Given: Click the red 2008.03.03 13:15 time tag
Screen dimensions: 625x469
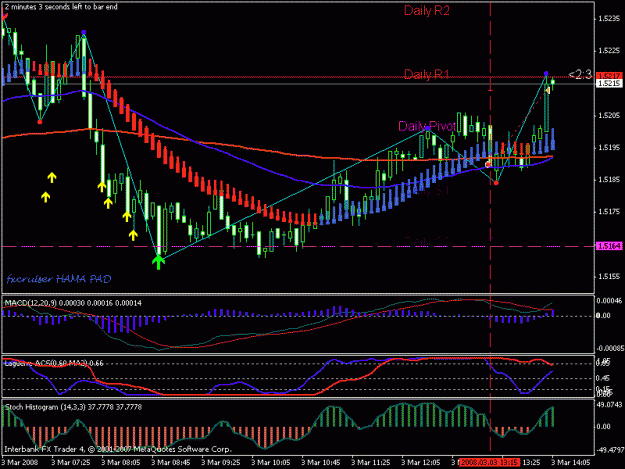Looking at the screenshot, I should [489, 463].
